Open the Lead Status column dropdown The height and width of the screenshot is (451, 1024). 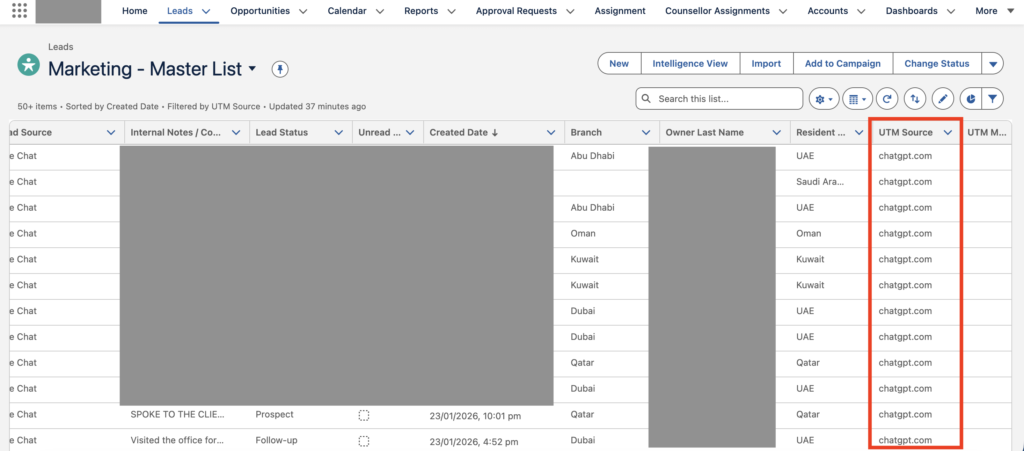click(x=338, y=133)
